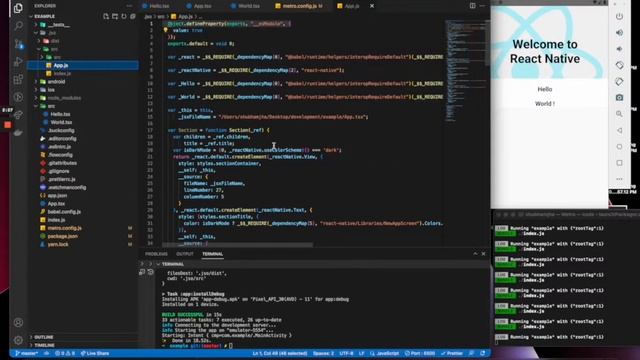Viewport: 640px width, 360px height.
Task: Select the Terminal panel tab
Action: pos(213,254)
